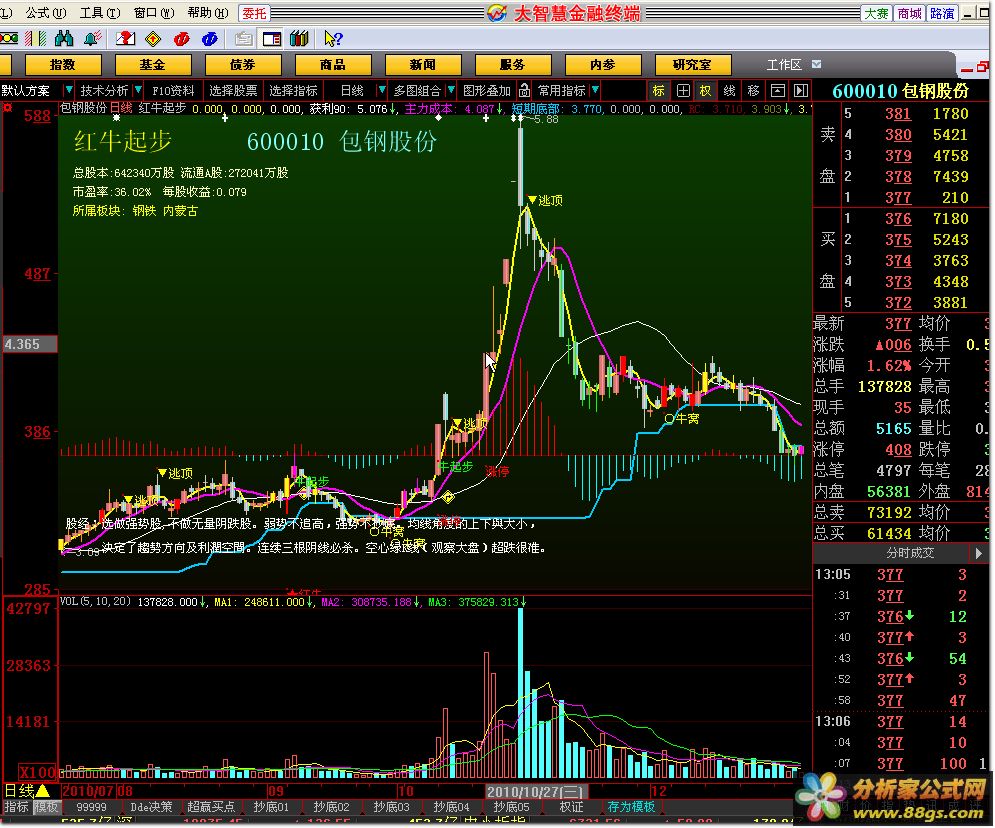The width and height of the screenshot is (995, 828).
Task: Open the 商品 section
Action: (333, 65)
